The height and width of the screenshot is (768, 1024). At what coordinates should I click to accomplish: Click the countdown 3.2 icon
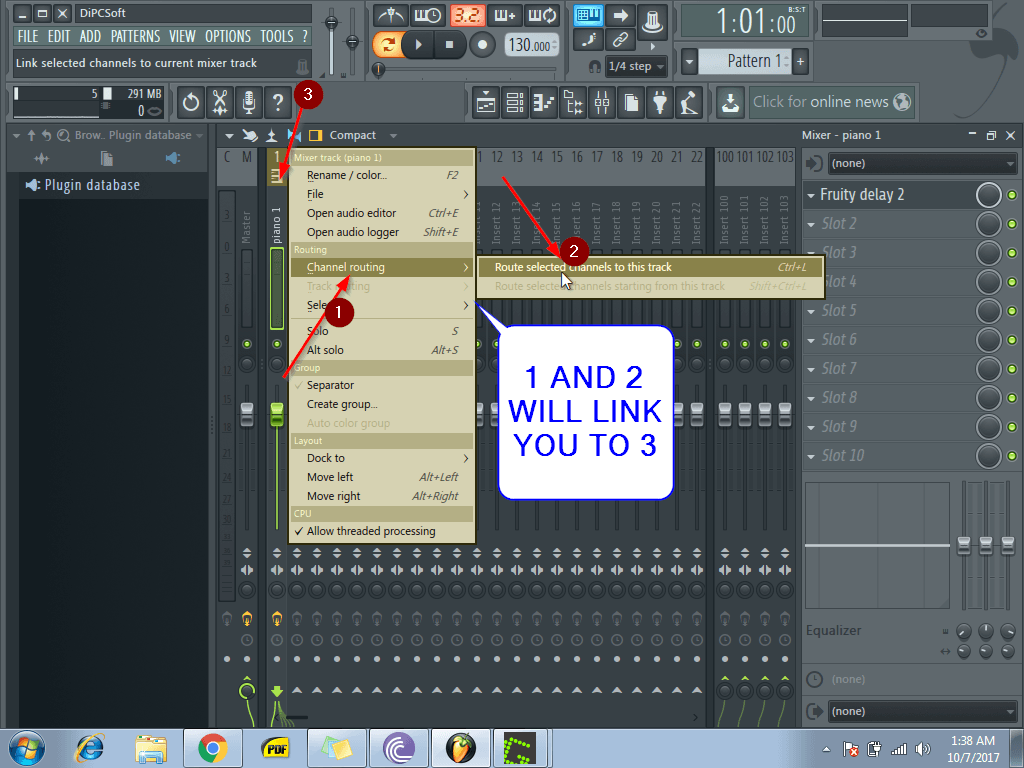466,14
